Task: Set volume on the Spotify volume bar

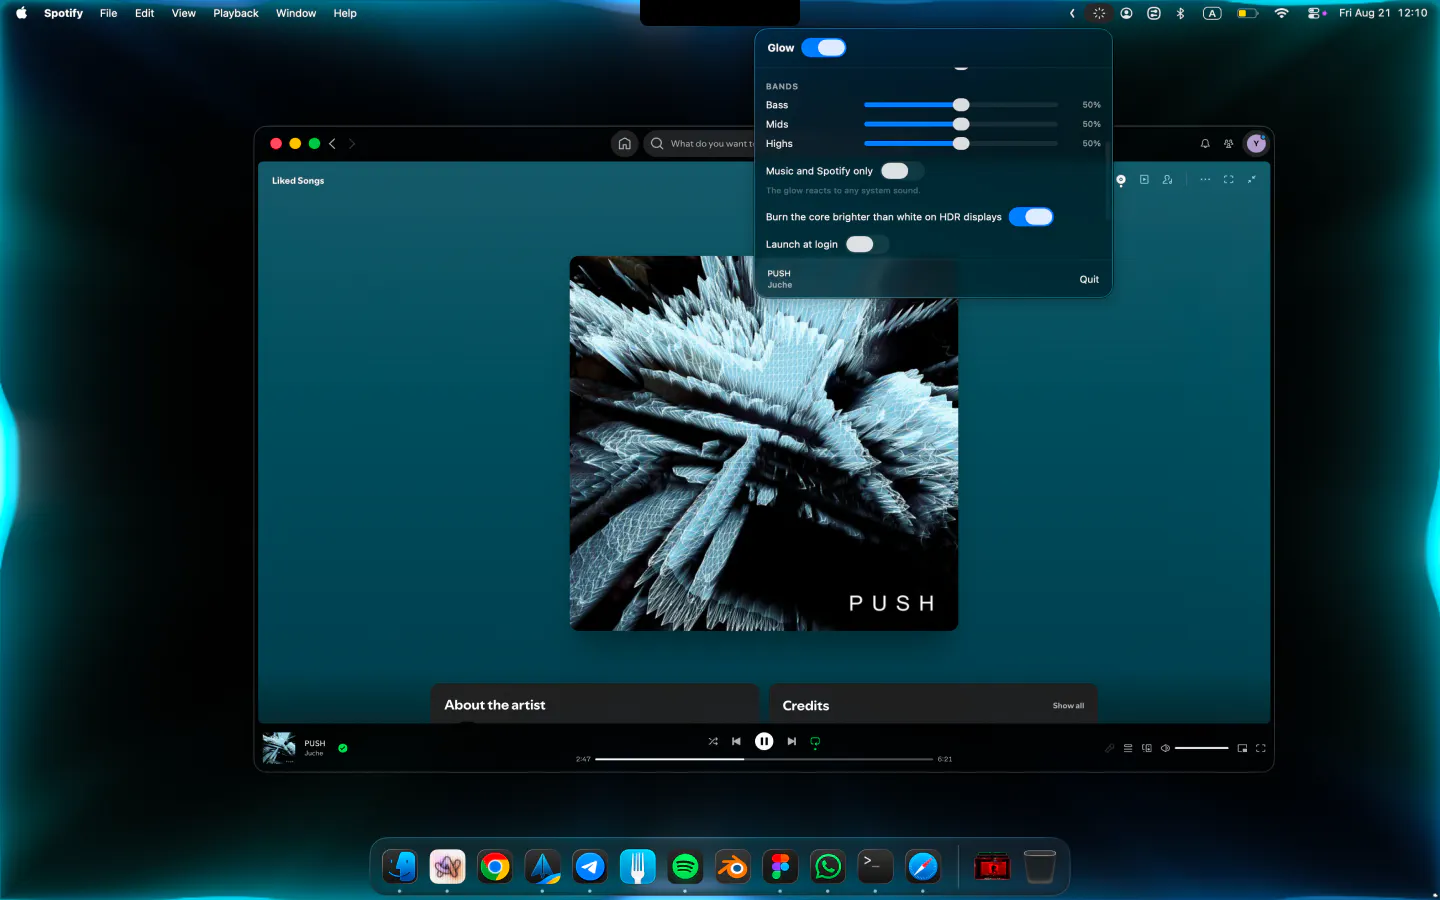Action: [x=1202, y=748]
